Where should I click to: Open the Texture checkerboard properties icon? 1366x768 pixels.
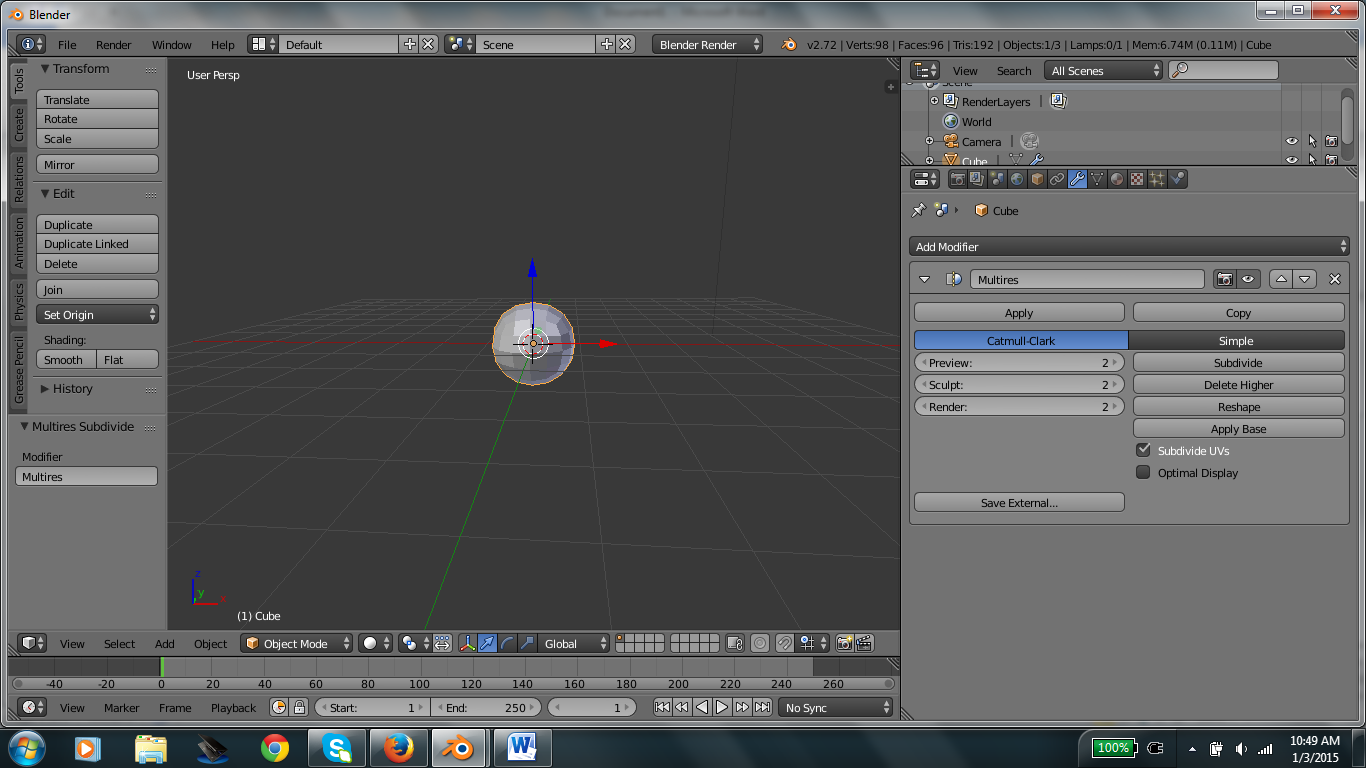(1137, 179)
